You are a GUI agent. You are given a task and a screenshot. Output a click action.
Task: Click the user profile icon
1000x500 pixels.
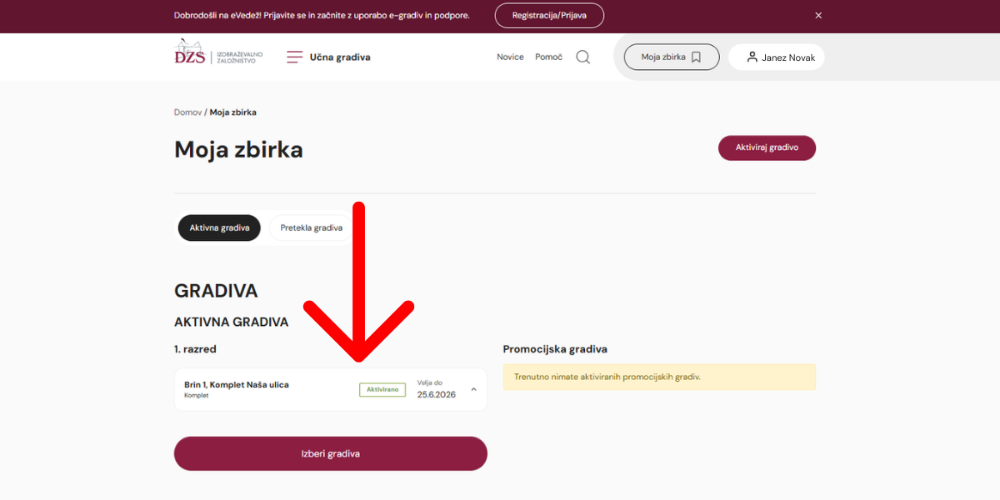[x=752, y=57]
